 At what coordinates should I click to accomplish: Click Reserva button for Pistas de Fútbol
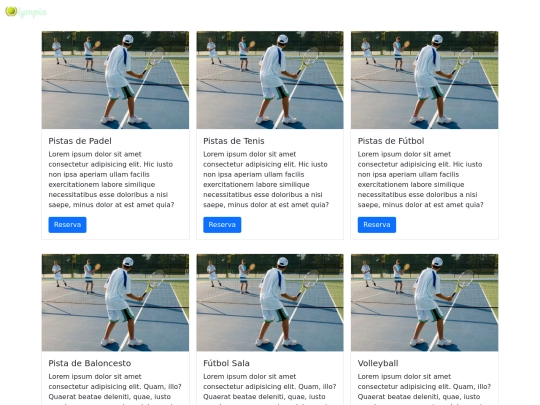[x=376, y=225]
